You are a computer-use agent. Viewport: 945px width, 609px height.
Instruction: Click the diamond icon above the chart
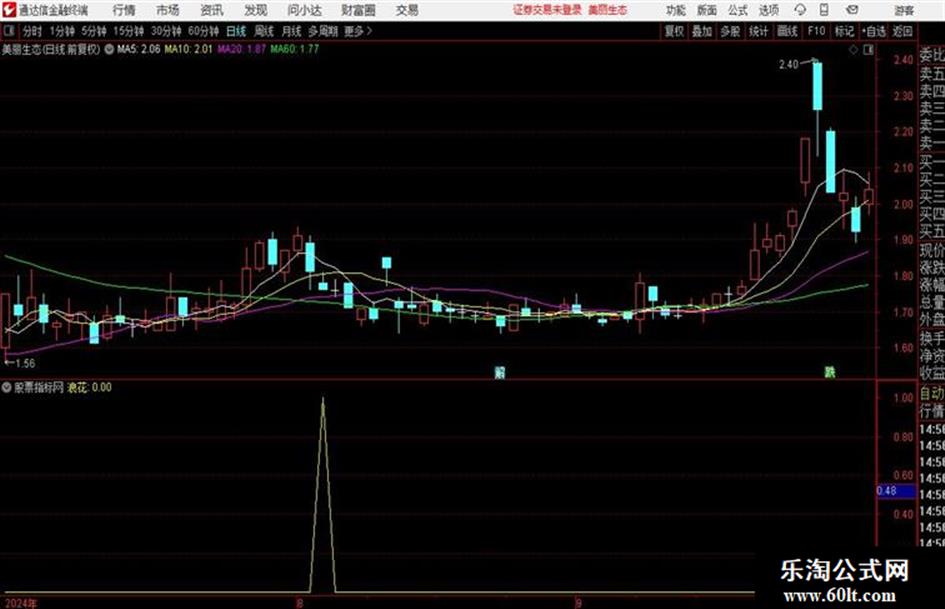pyautogui.click(x=853, y=50)
